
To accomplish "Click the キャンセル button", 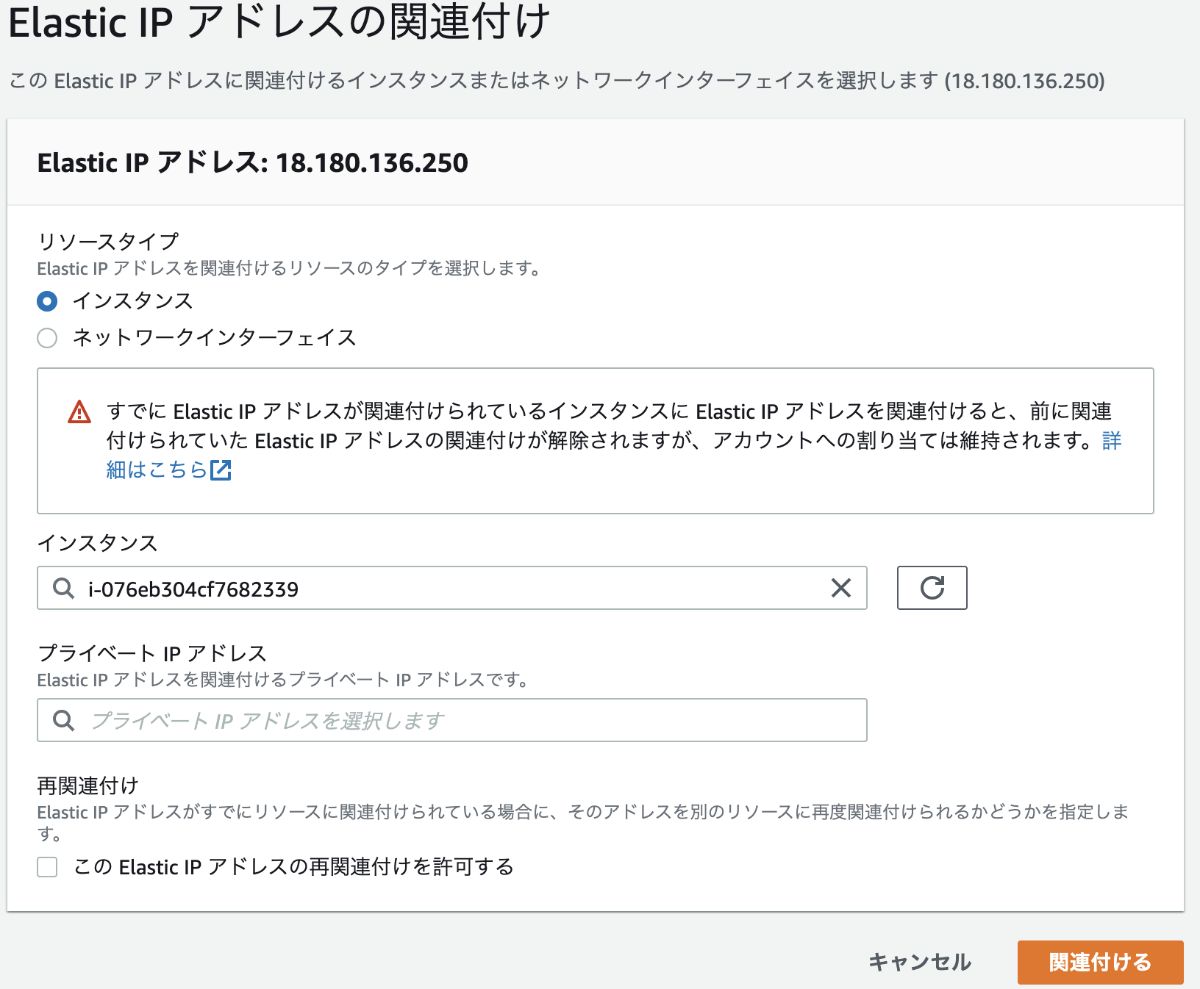I will point(919,962).
